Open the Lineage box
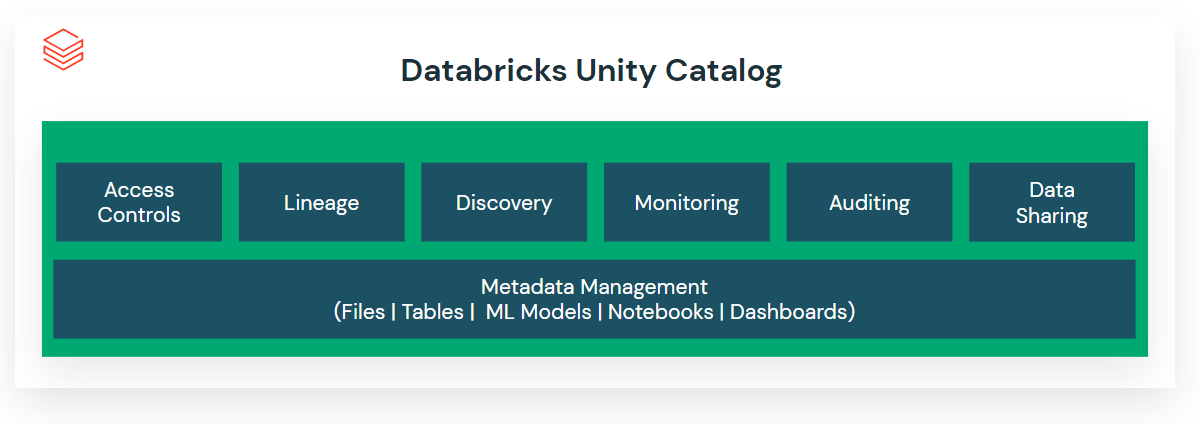The image size is (1200, 424). tap(321, 203)
